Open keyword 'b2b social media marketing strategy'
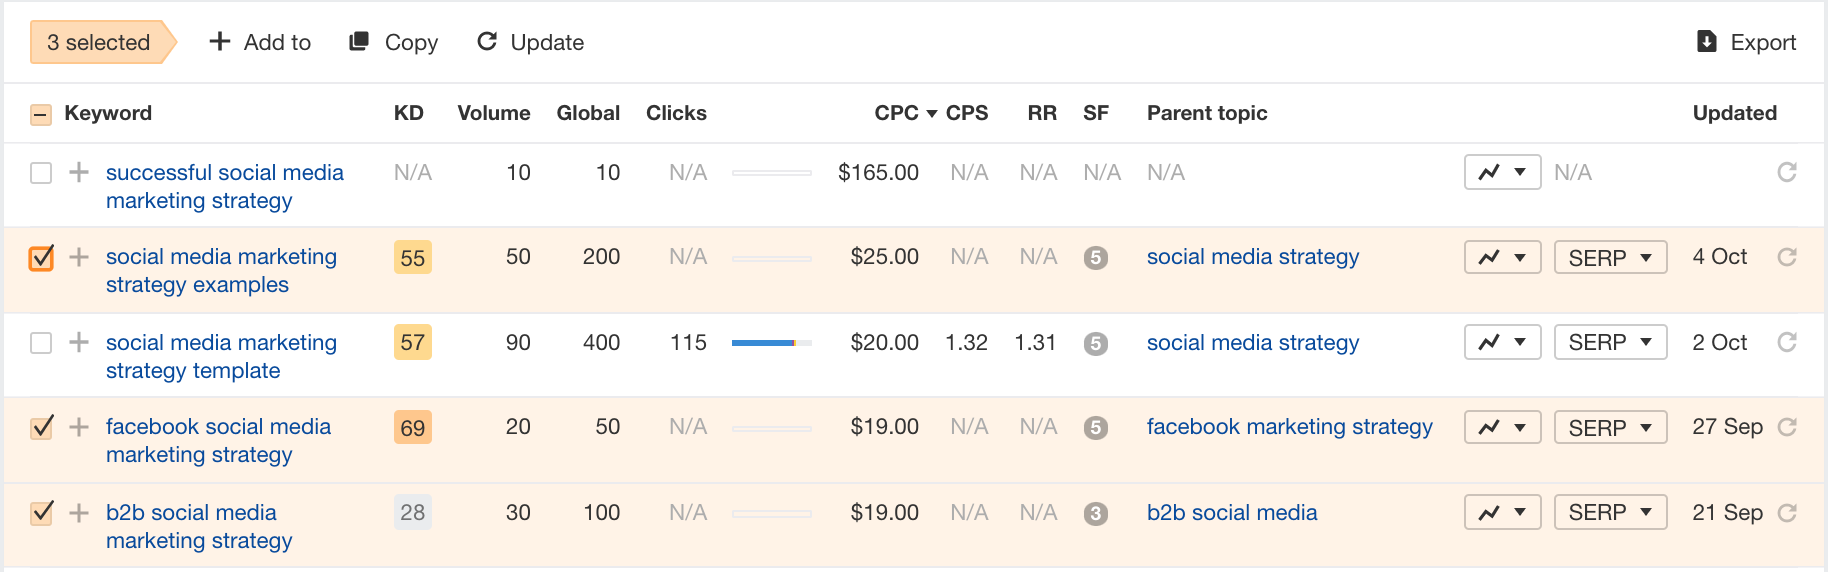The height and width of the screenshot is (572, 1828). coord(199,527)
